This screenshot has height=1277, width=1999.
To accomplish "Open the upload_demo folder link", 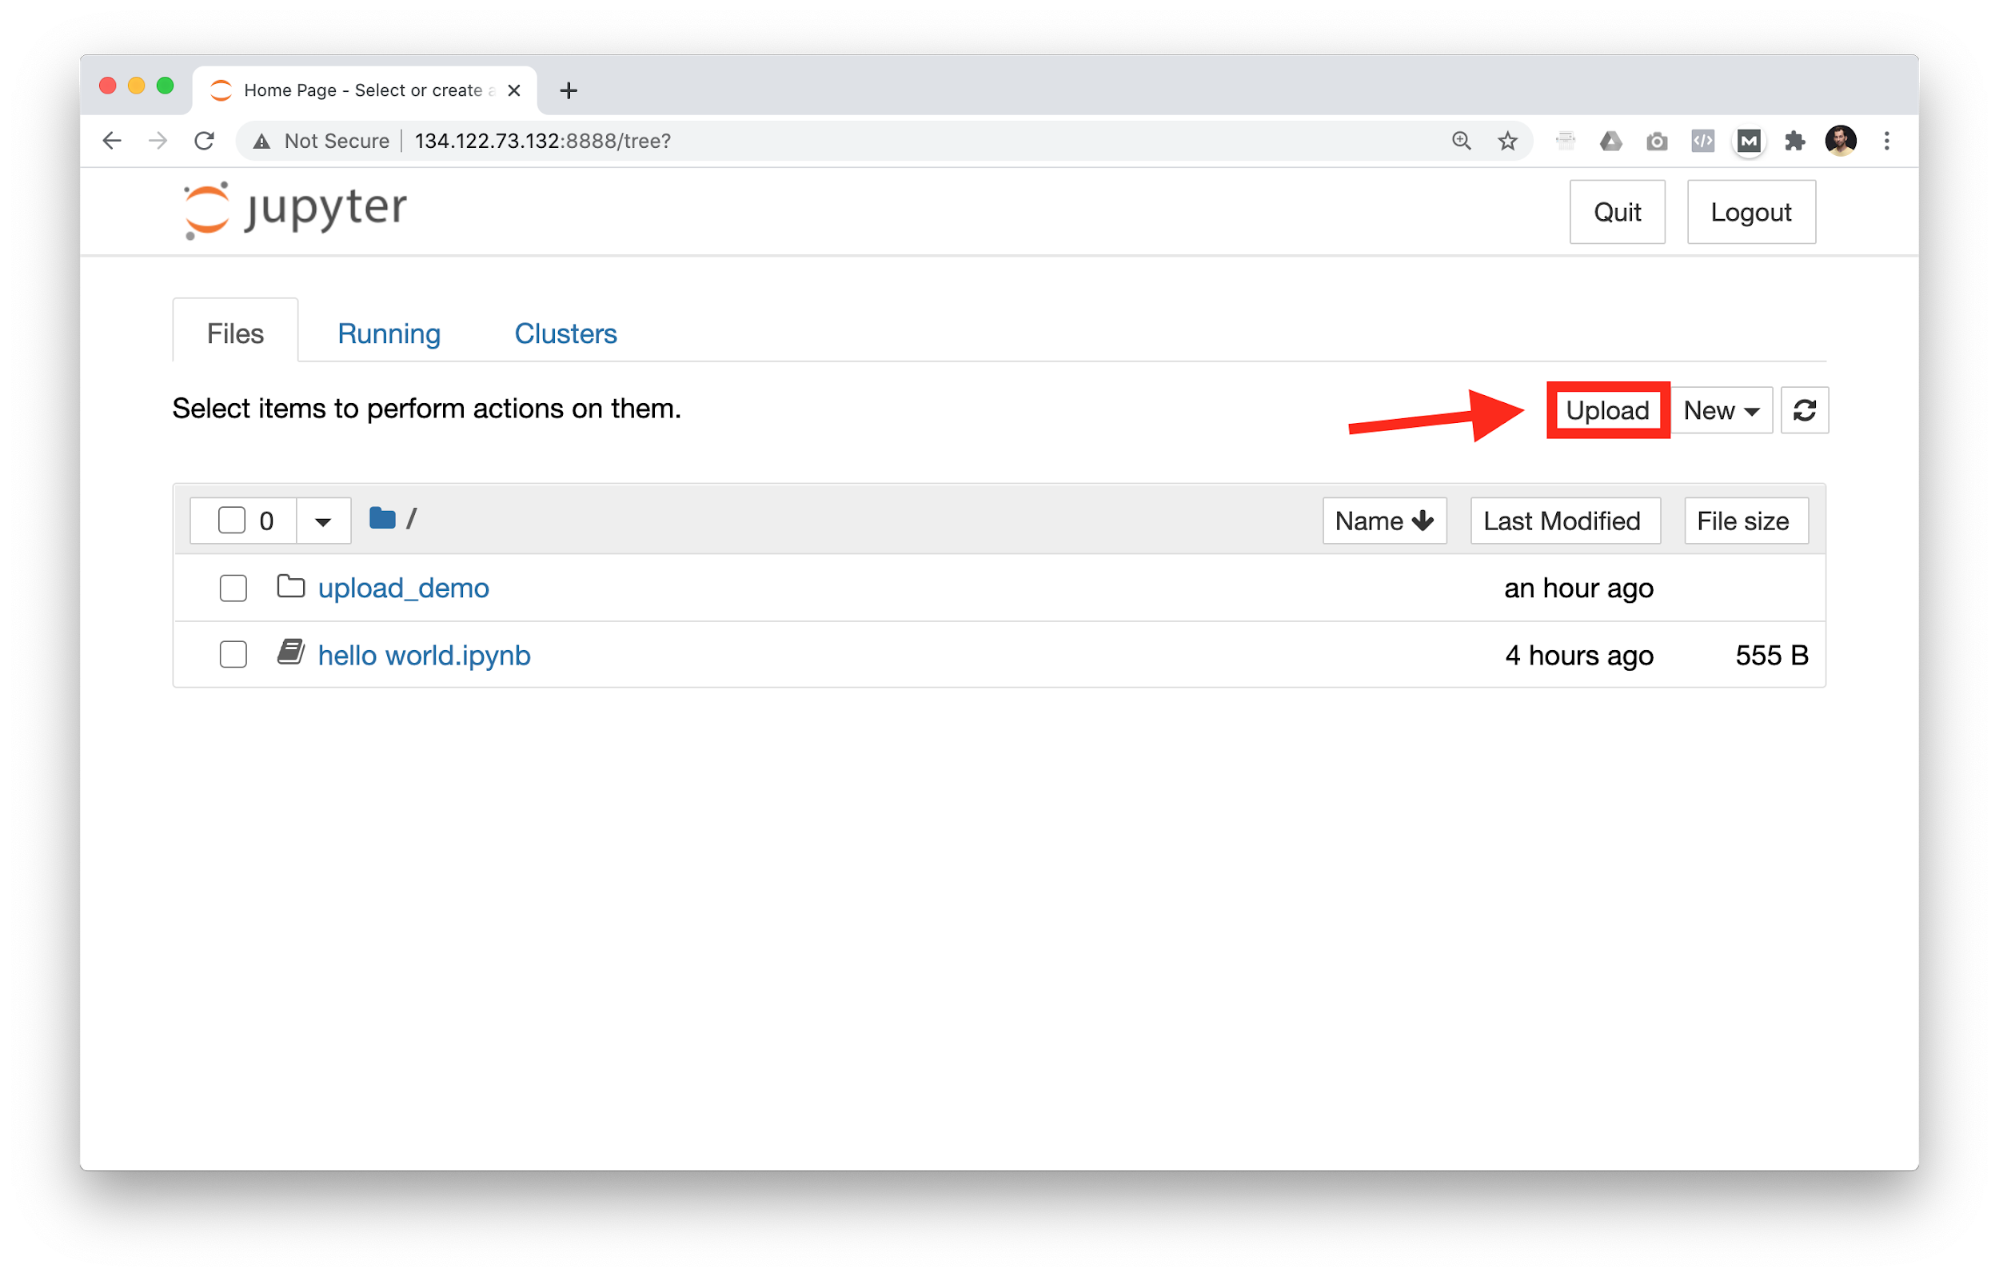I will [403, 588].
